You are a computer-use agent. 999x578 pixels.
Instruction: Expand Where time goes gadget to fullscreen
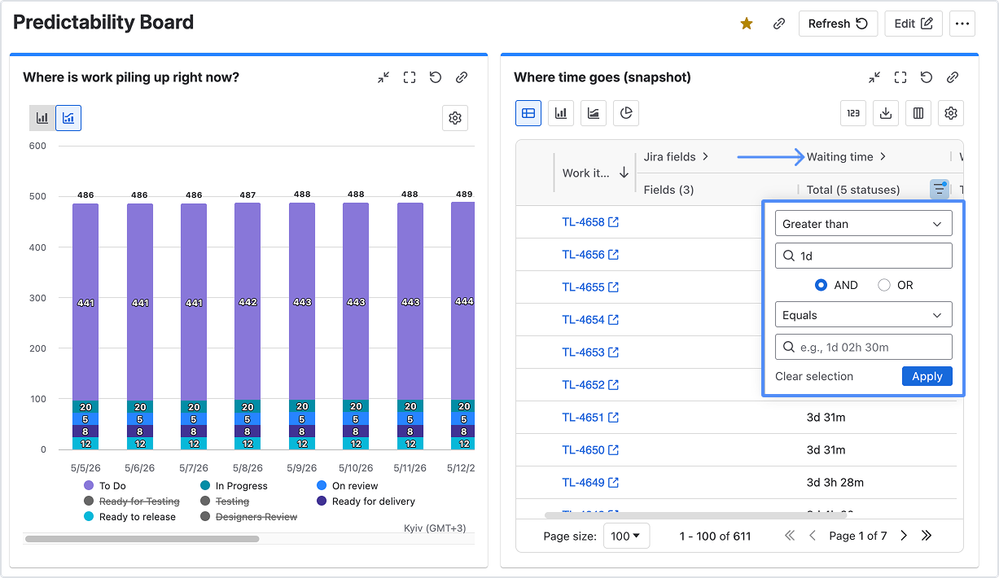point(900,78)
